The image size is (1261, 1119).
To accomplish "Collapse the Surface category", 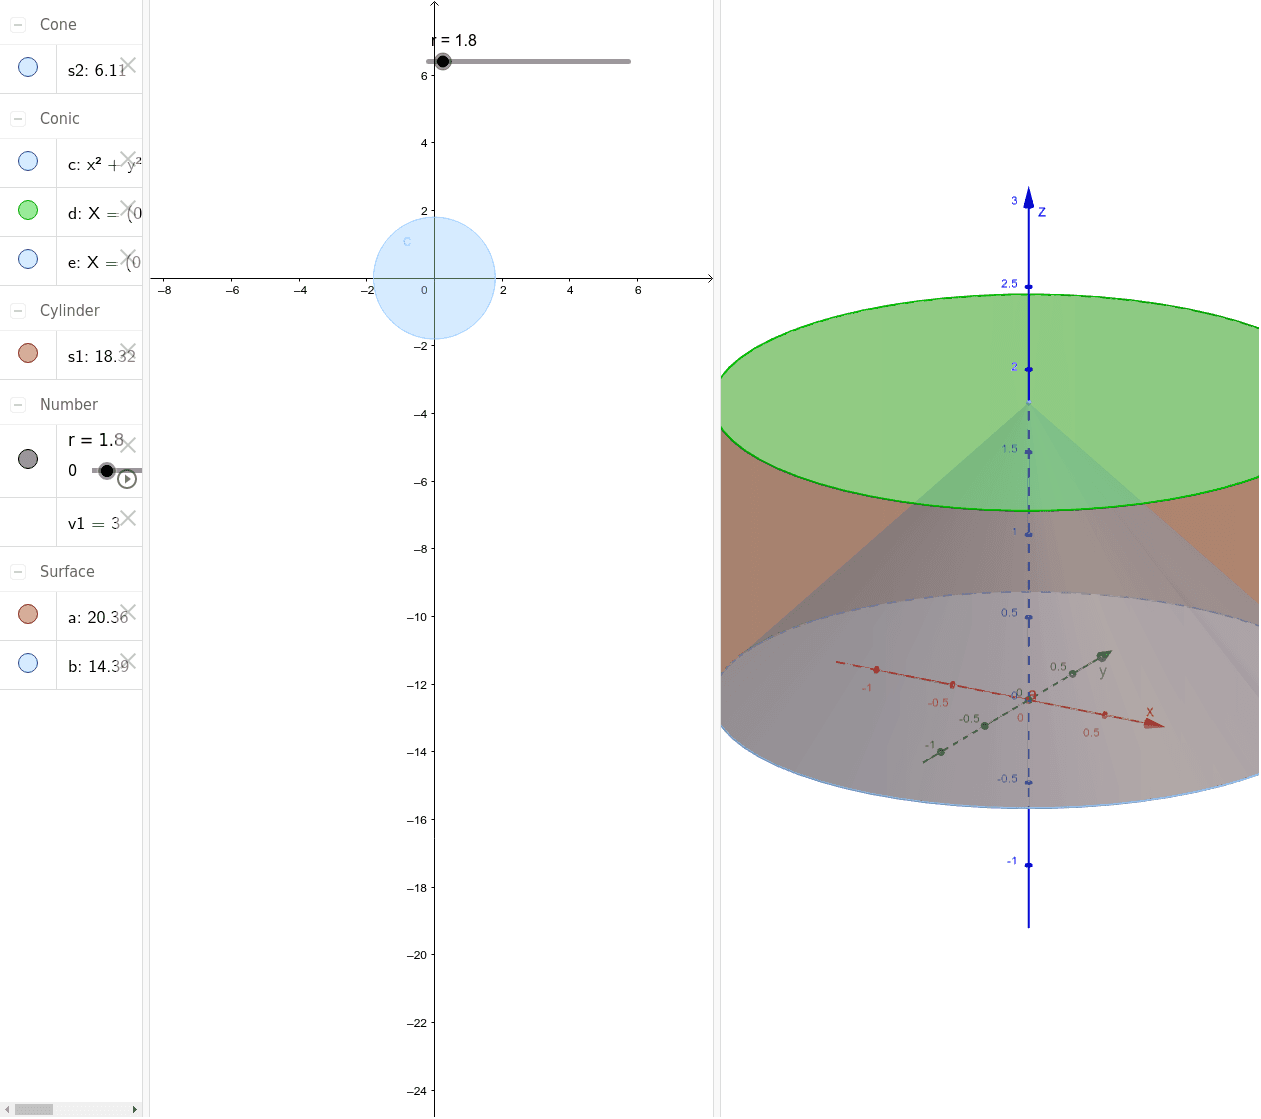I will pyautogui.click(x=18, y=571).
